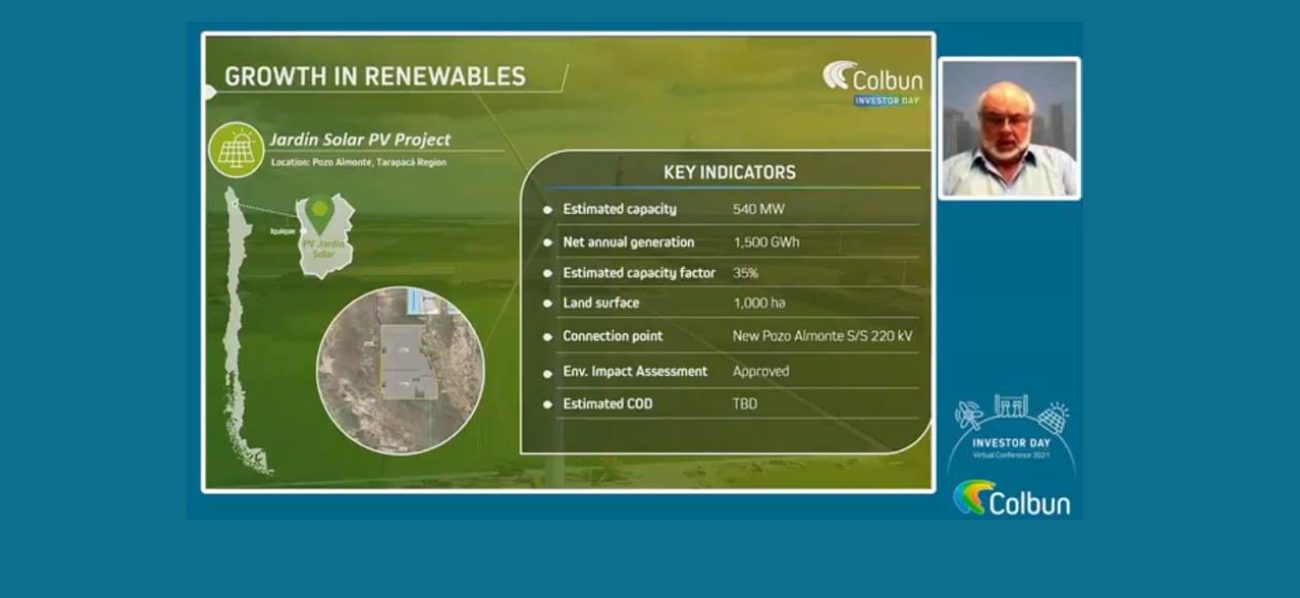Click the "35%" capacity factor value

(746, 273)
